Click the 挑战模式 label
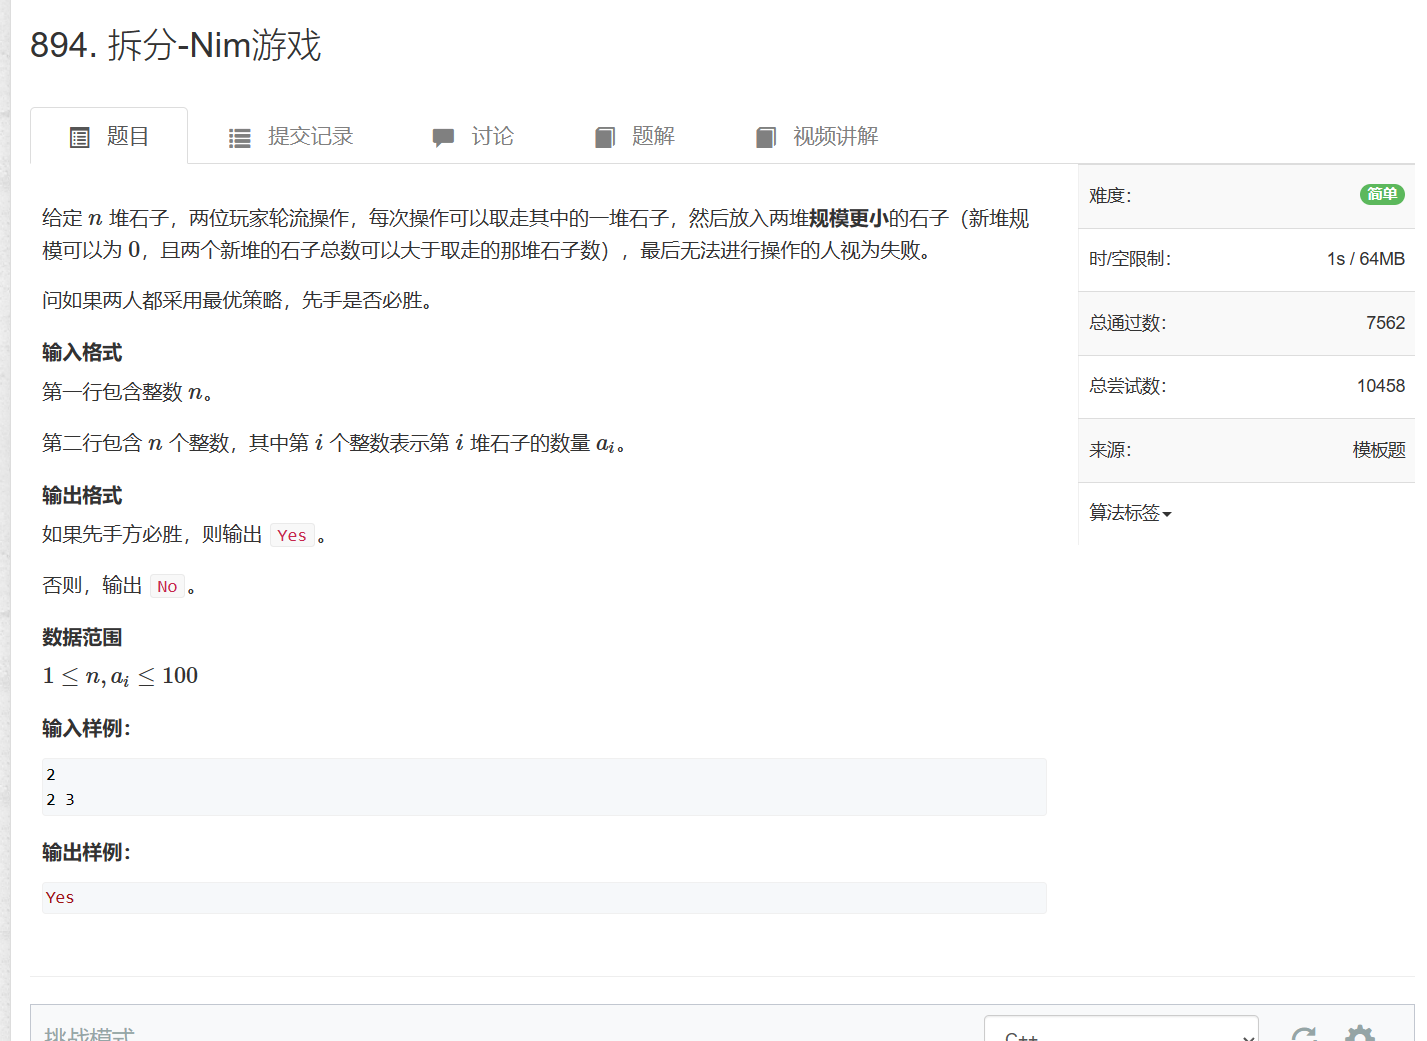 [x=89, y=1033]
